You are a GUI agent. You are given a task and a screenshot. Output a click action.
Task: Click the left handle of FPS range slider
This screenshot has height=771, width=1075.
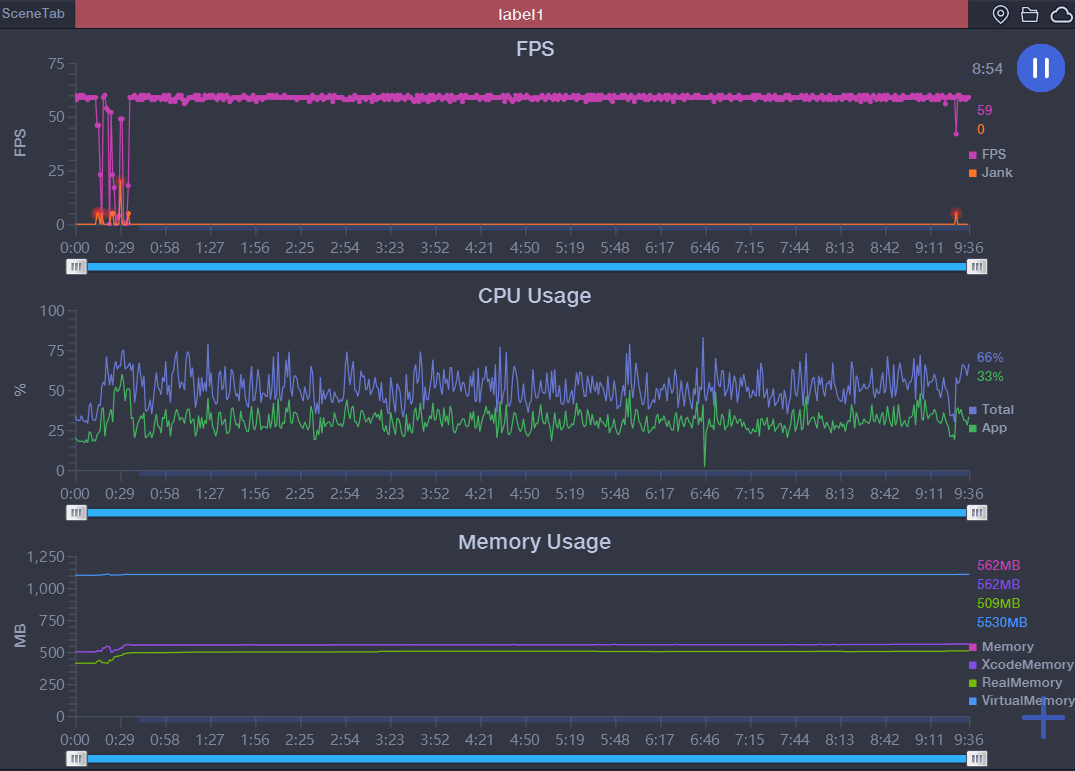tap(77, 266)
